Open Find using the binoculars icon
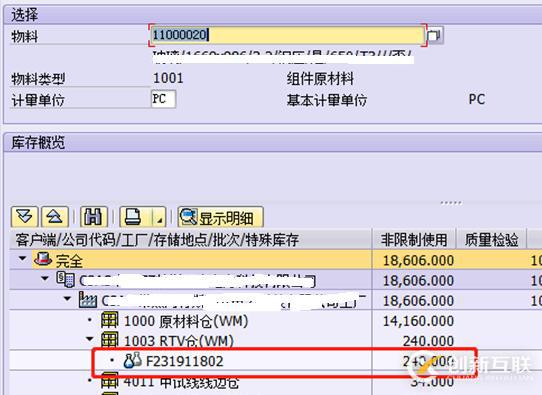The image size is (542, 395). [93, 217]
